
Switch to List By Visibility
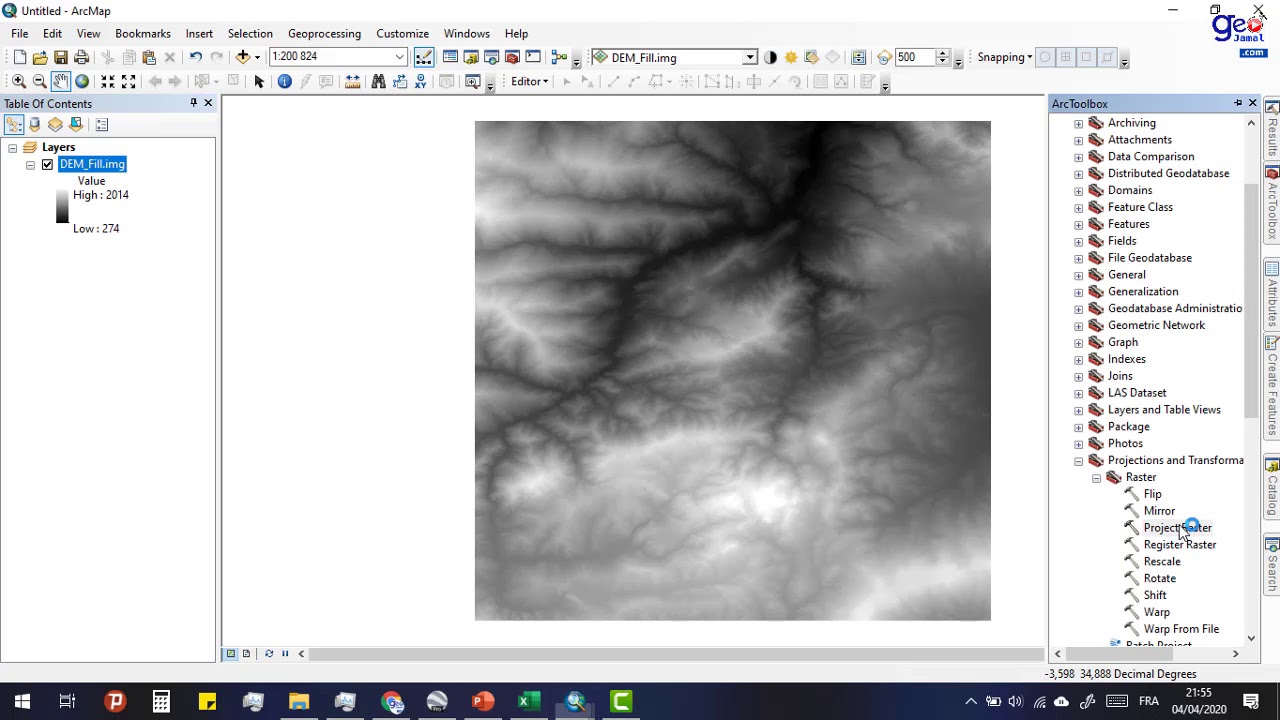(x=55, y=125)
